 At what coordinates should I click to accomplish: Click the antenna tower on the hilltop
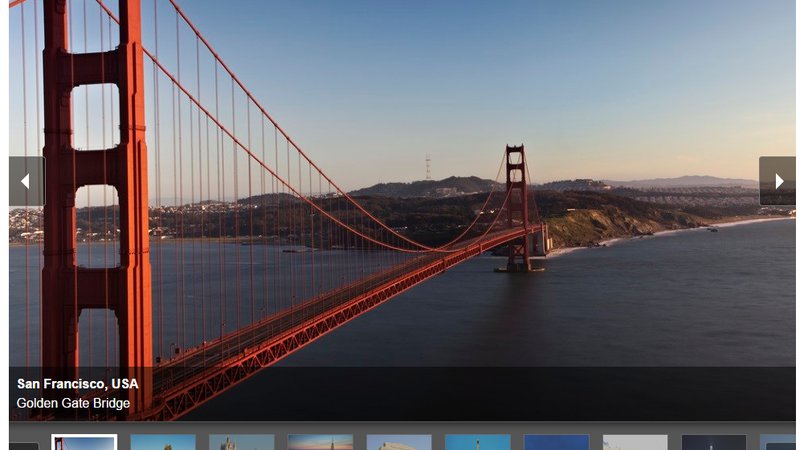pos(428,167)
